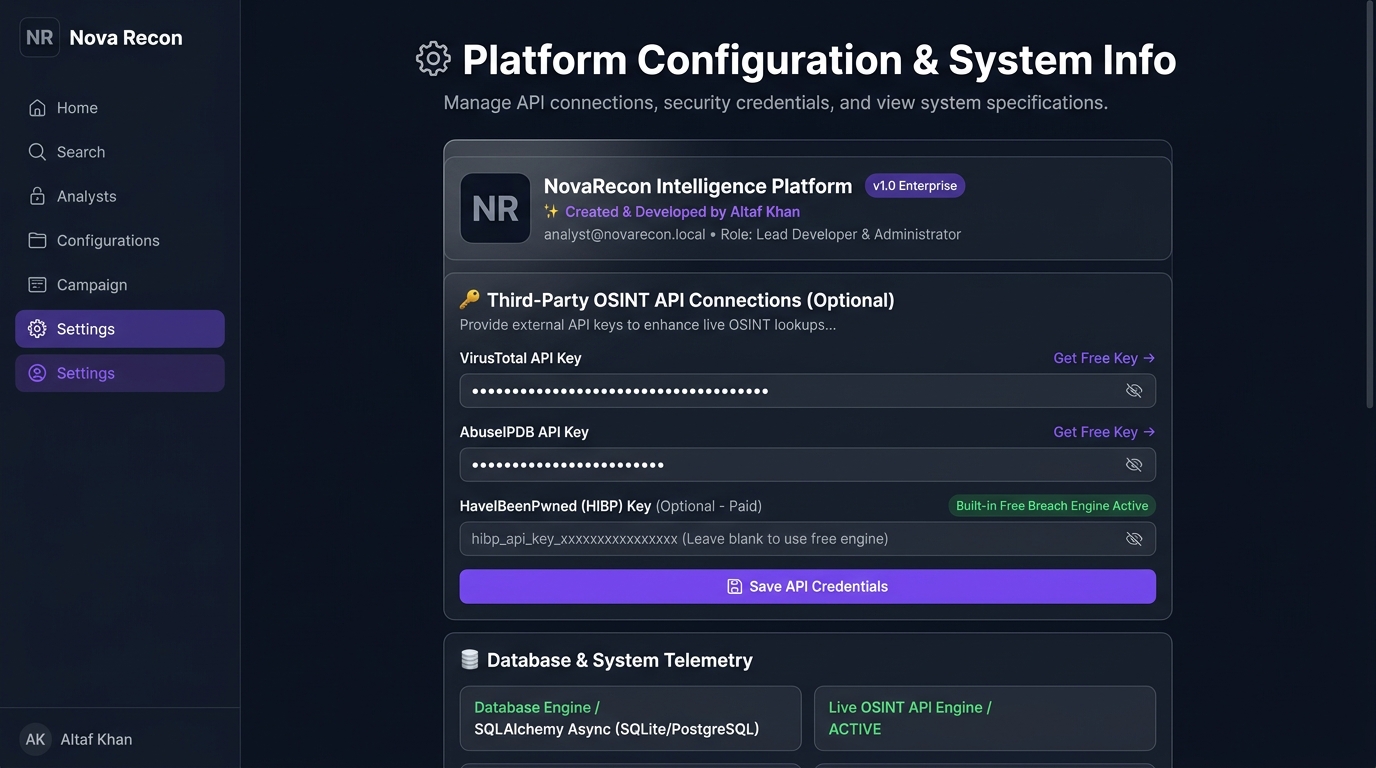The height and width of the screenshot is (768, 1376).
Task: Open the Settings item with the user-circle icon
Action: [120, 373]
